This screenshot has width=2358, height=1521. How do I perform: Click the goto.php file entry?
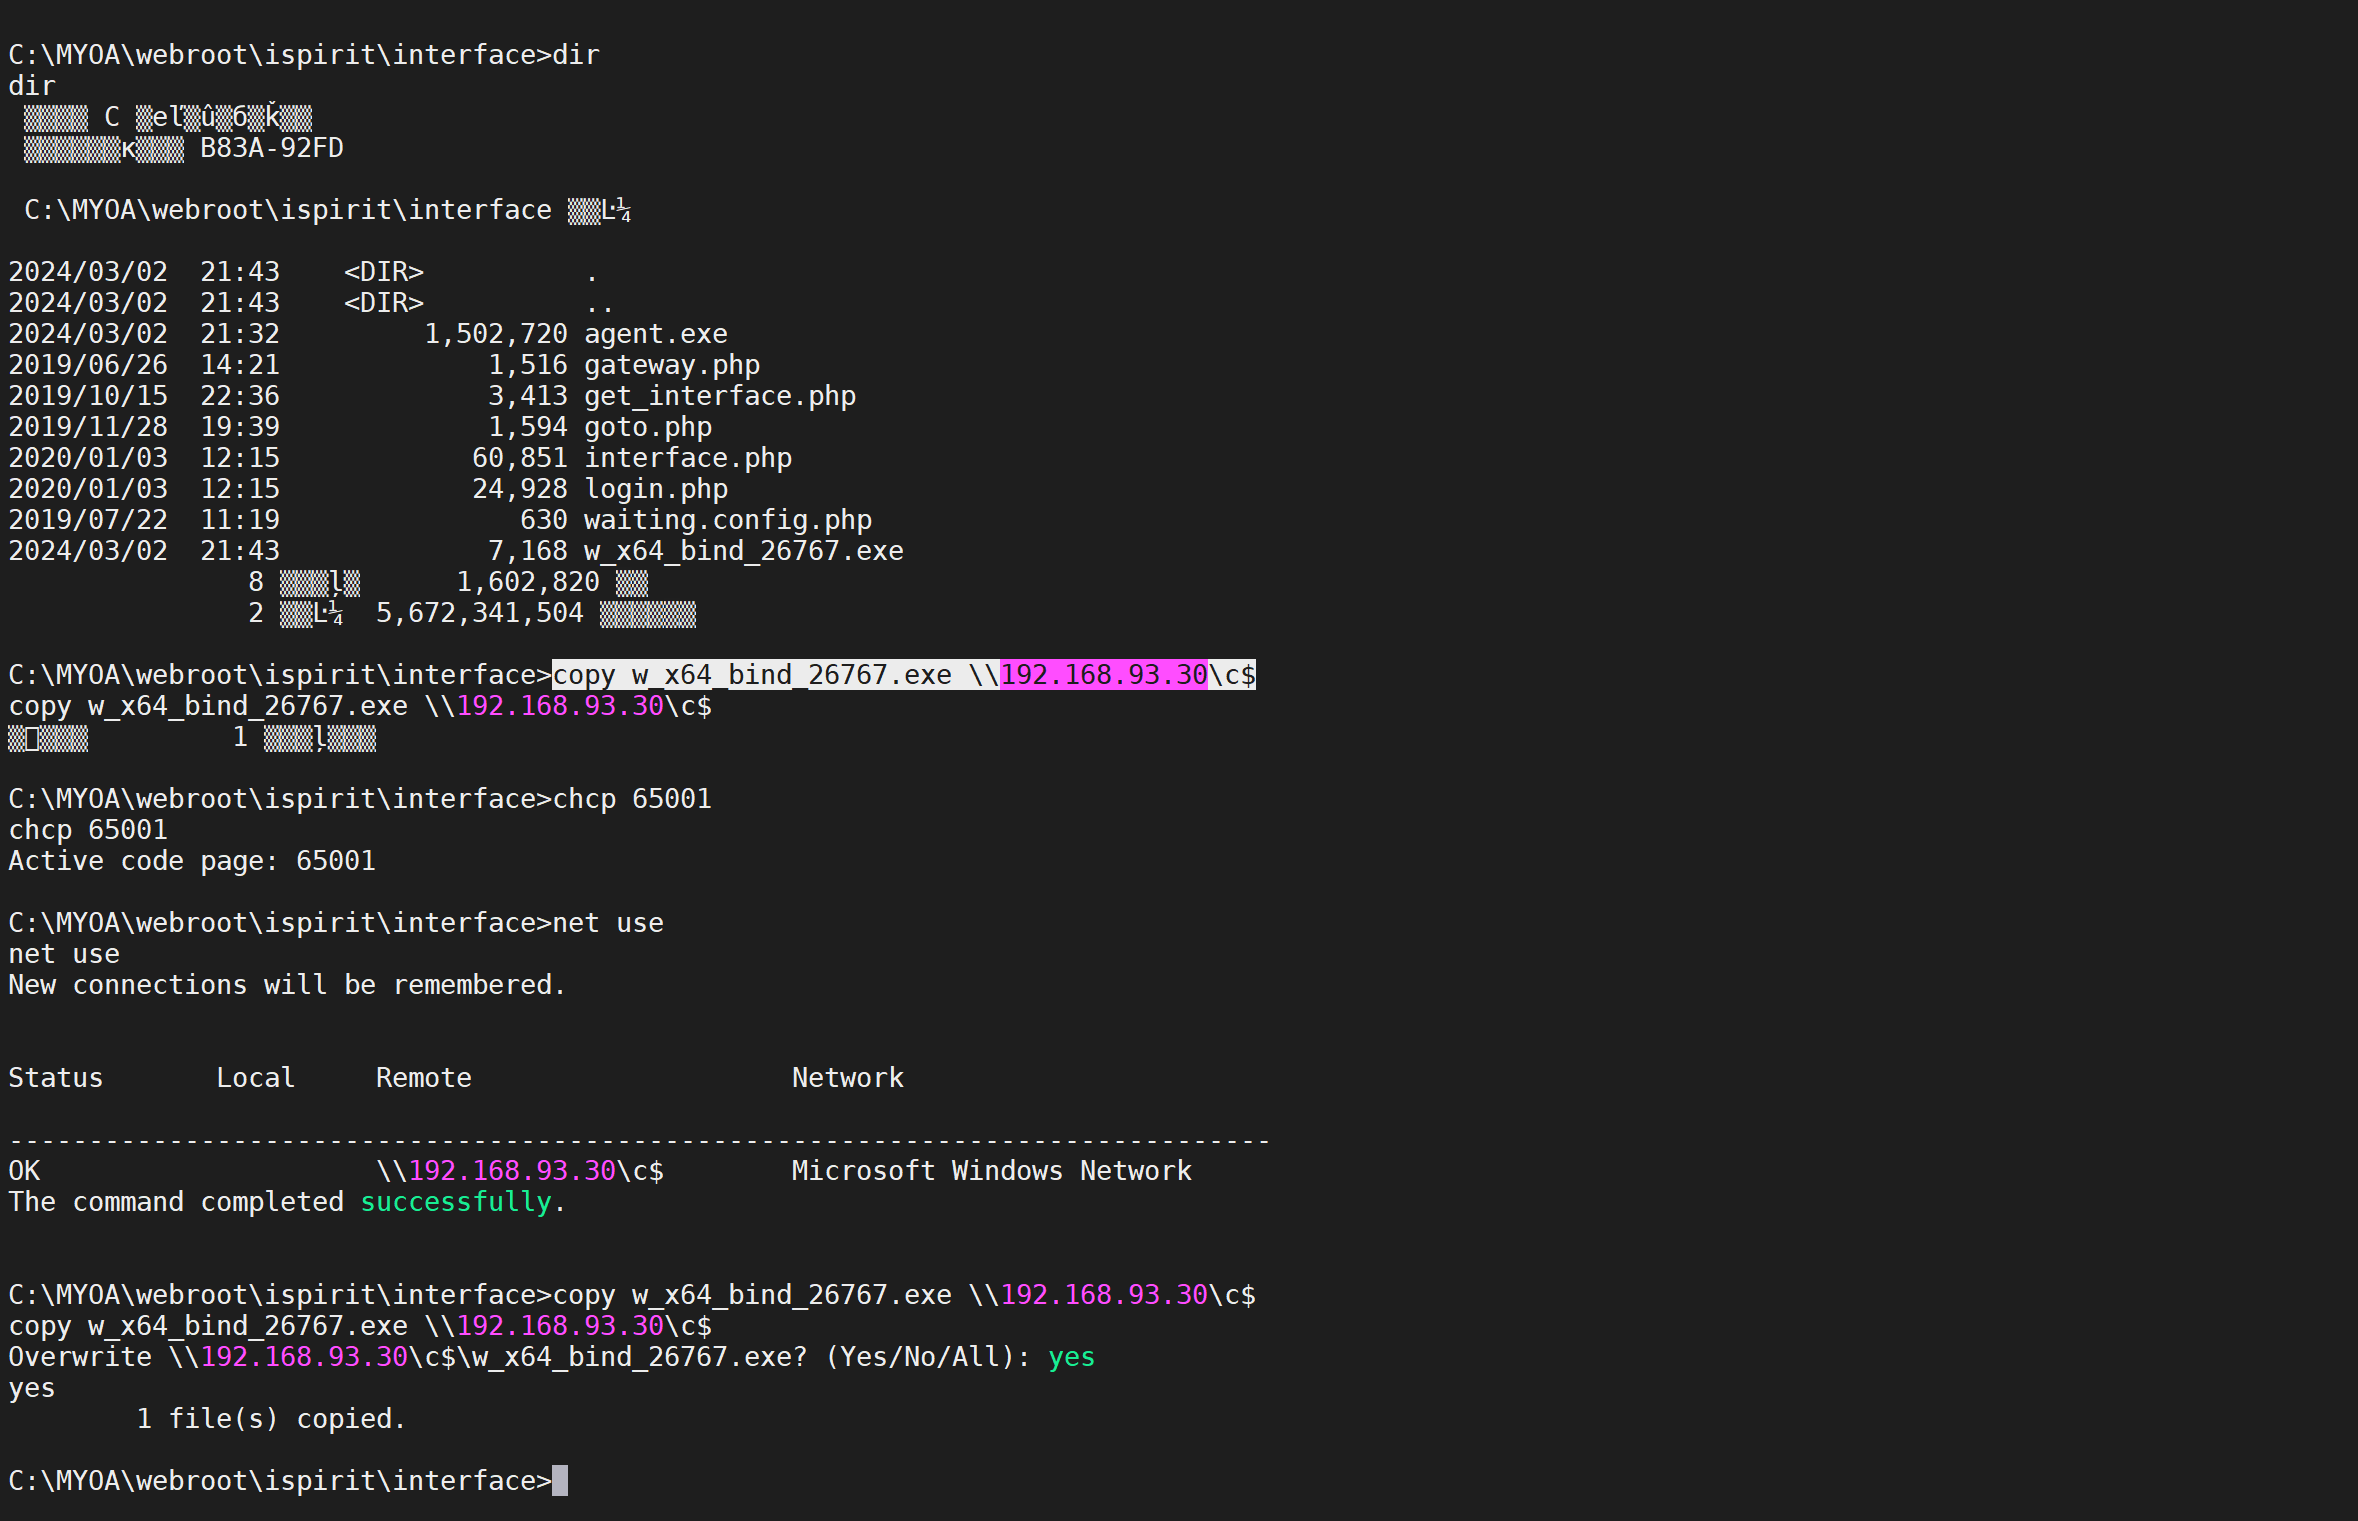647,427
